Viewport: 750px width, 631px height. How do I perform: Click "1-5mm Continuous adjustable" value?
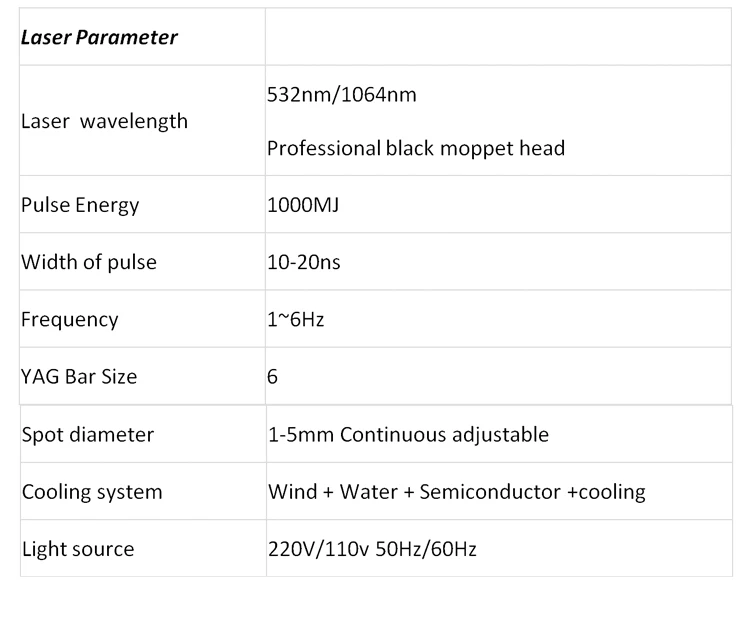[x=408, y=434]
